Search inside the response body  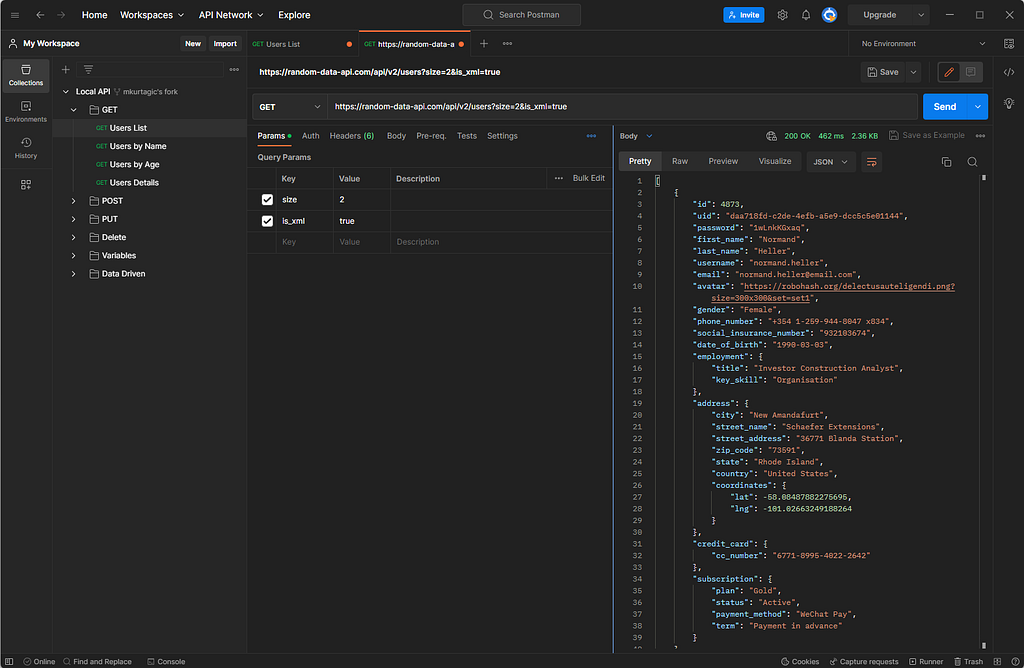(x=972, y=162)
